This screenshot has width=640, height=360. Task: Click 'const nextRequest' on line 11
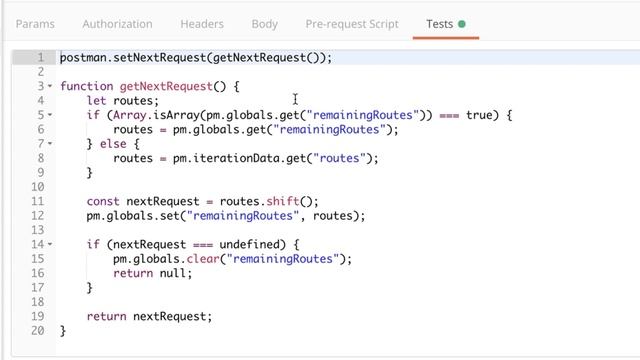point(143,201)
